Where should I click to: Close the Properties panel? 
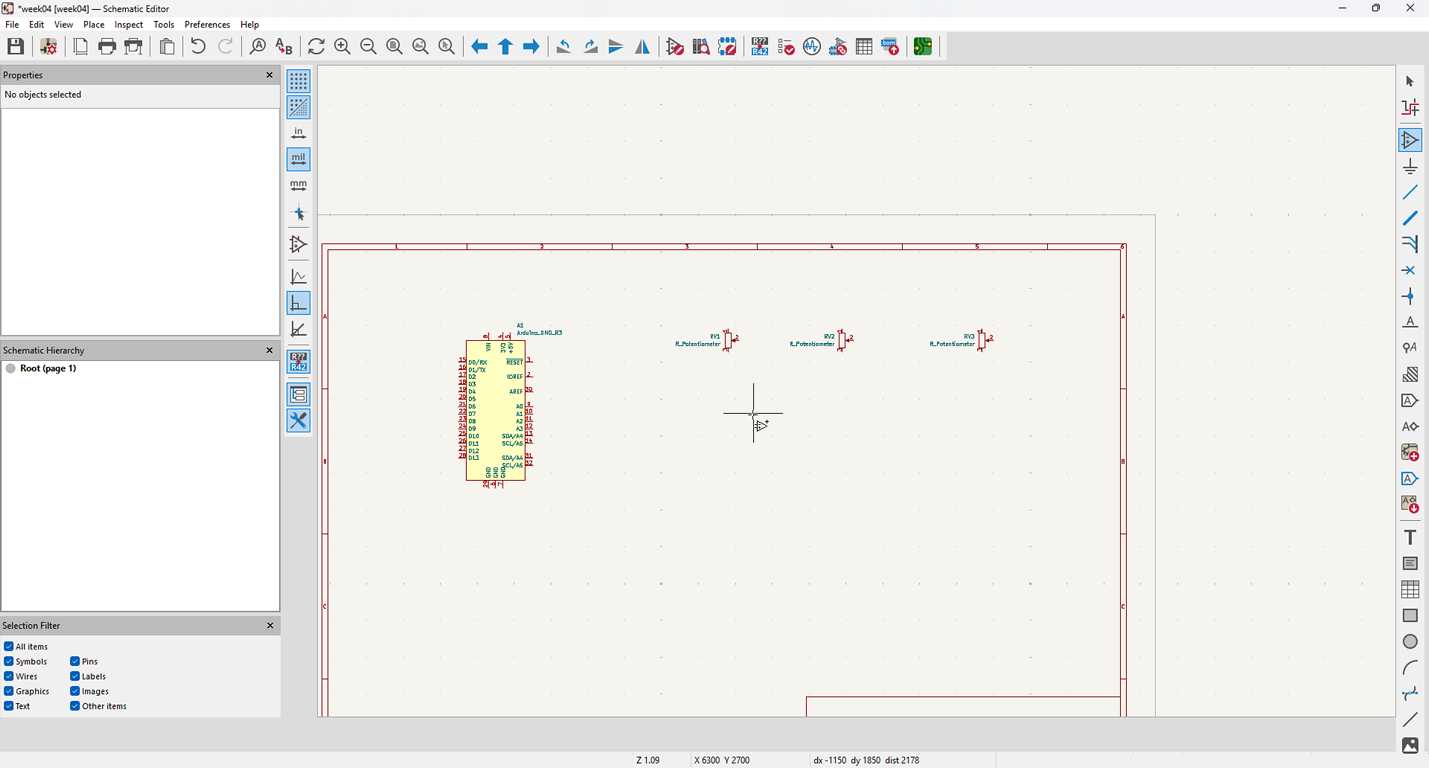click(x=269, y=75)
